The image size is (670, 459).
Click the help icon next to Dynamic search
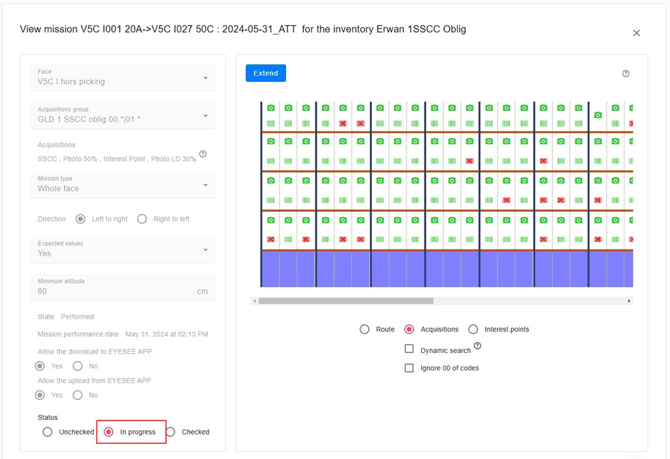[477, 346]
